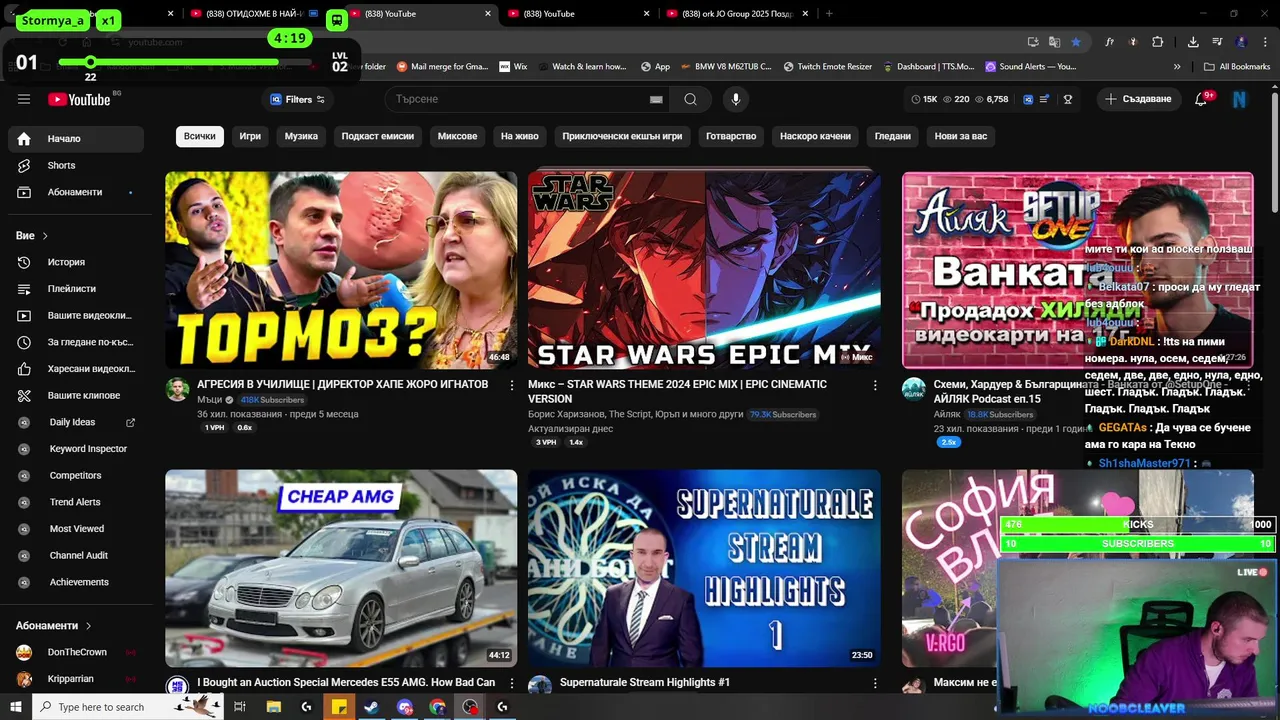Open more options for 'АГРЕСИЯ В УЧИЛИЩЕ' video
This screenshot has width=1280, height=720.
(x=512, y=385)
